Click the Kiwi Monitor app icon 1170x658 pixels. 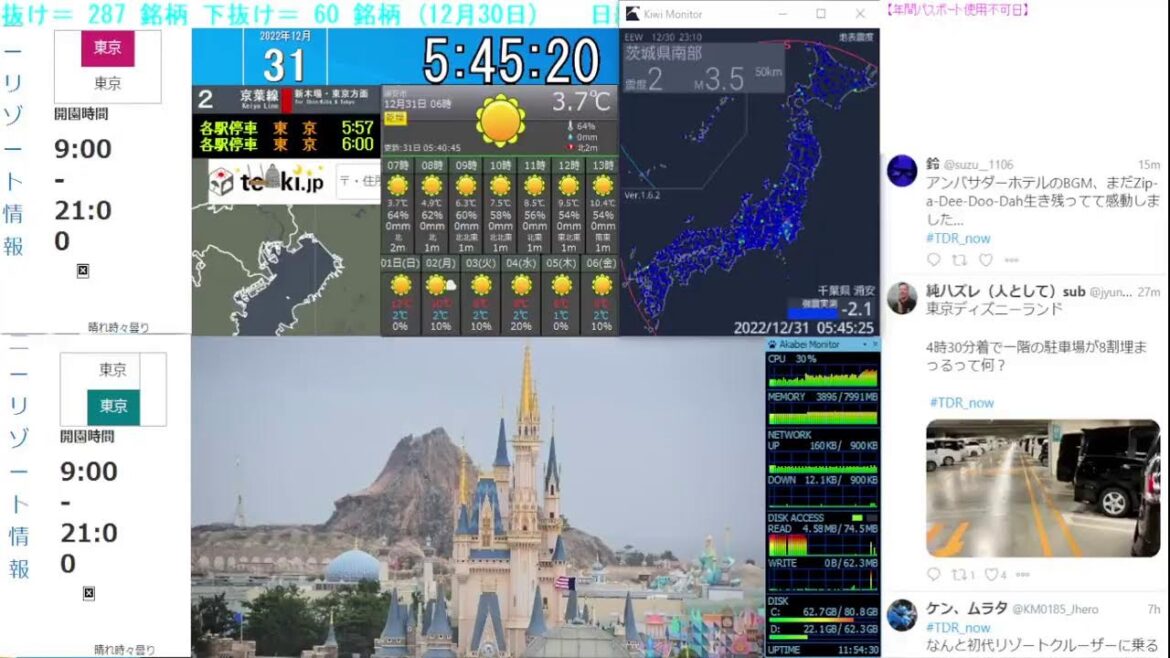(x=633, y=12)
